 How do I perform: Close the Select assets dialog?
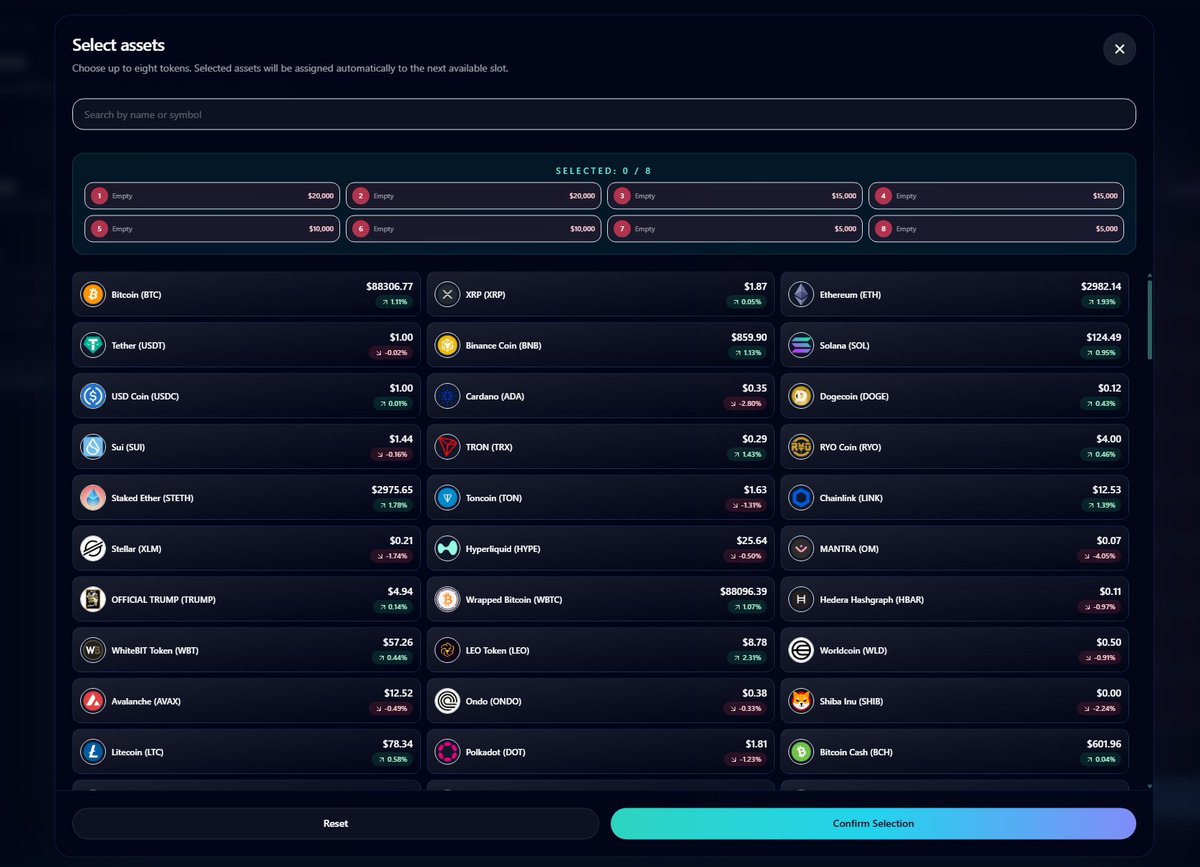pos(1119,49)
